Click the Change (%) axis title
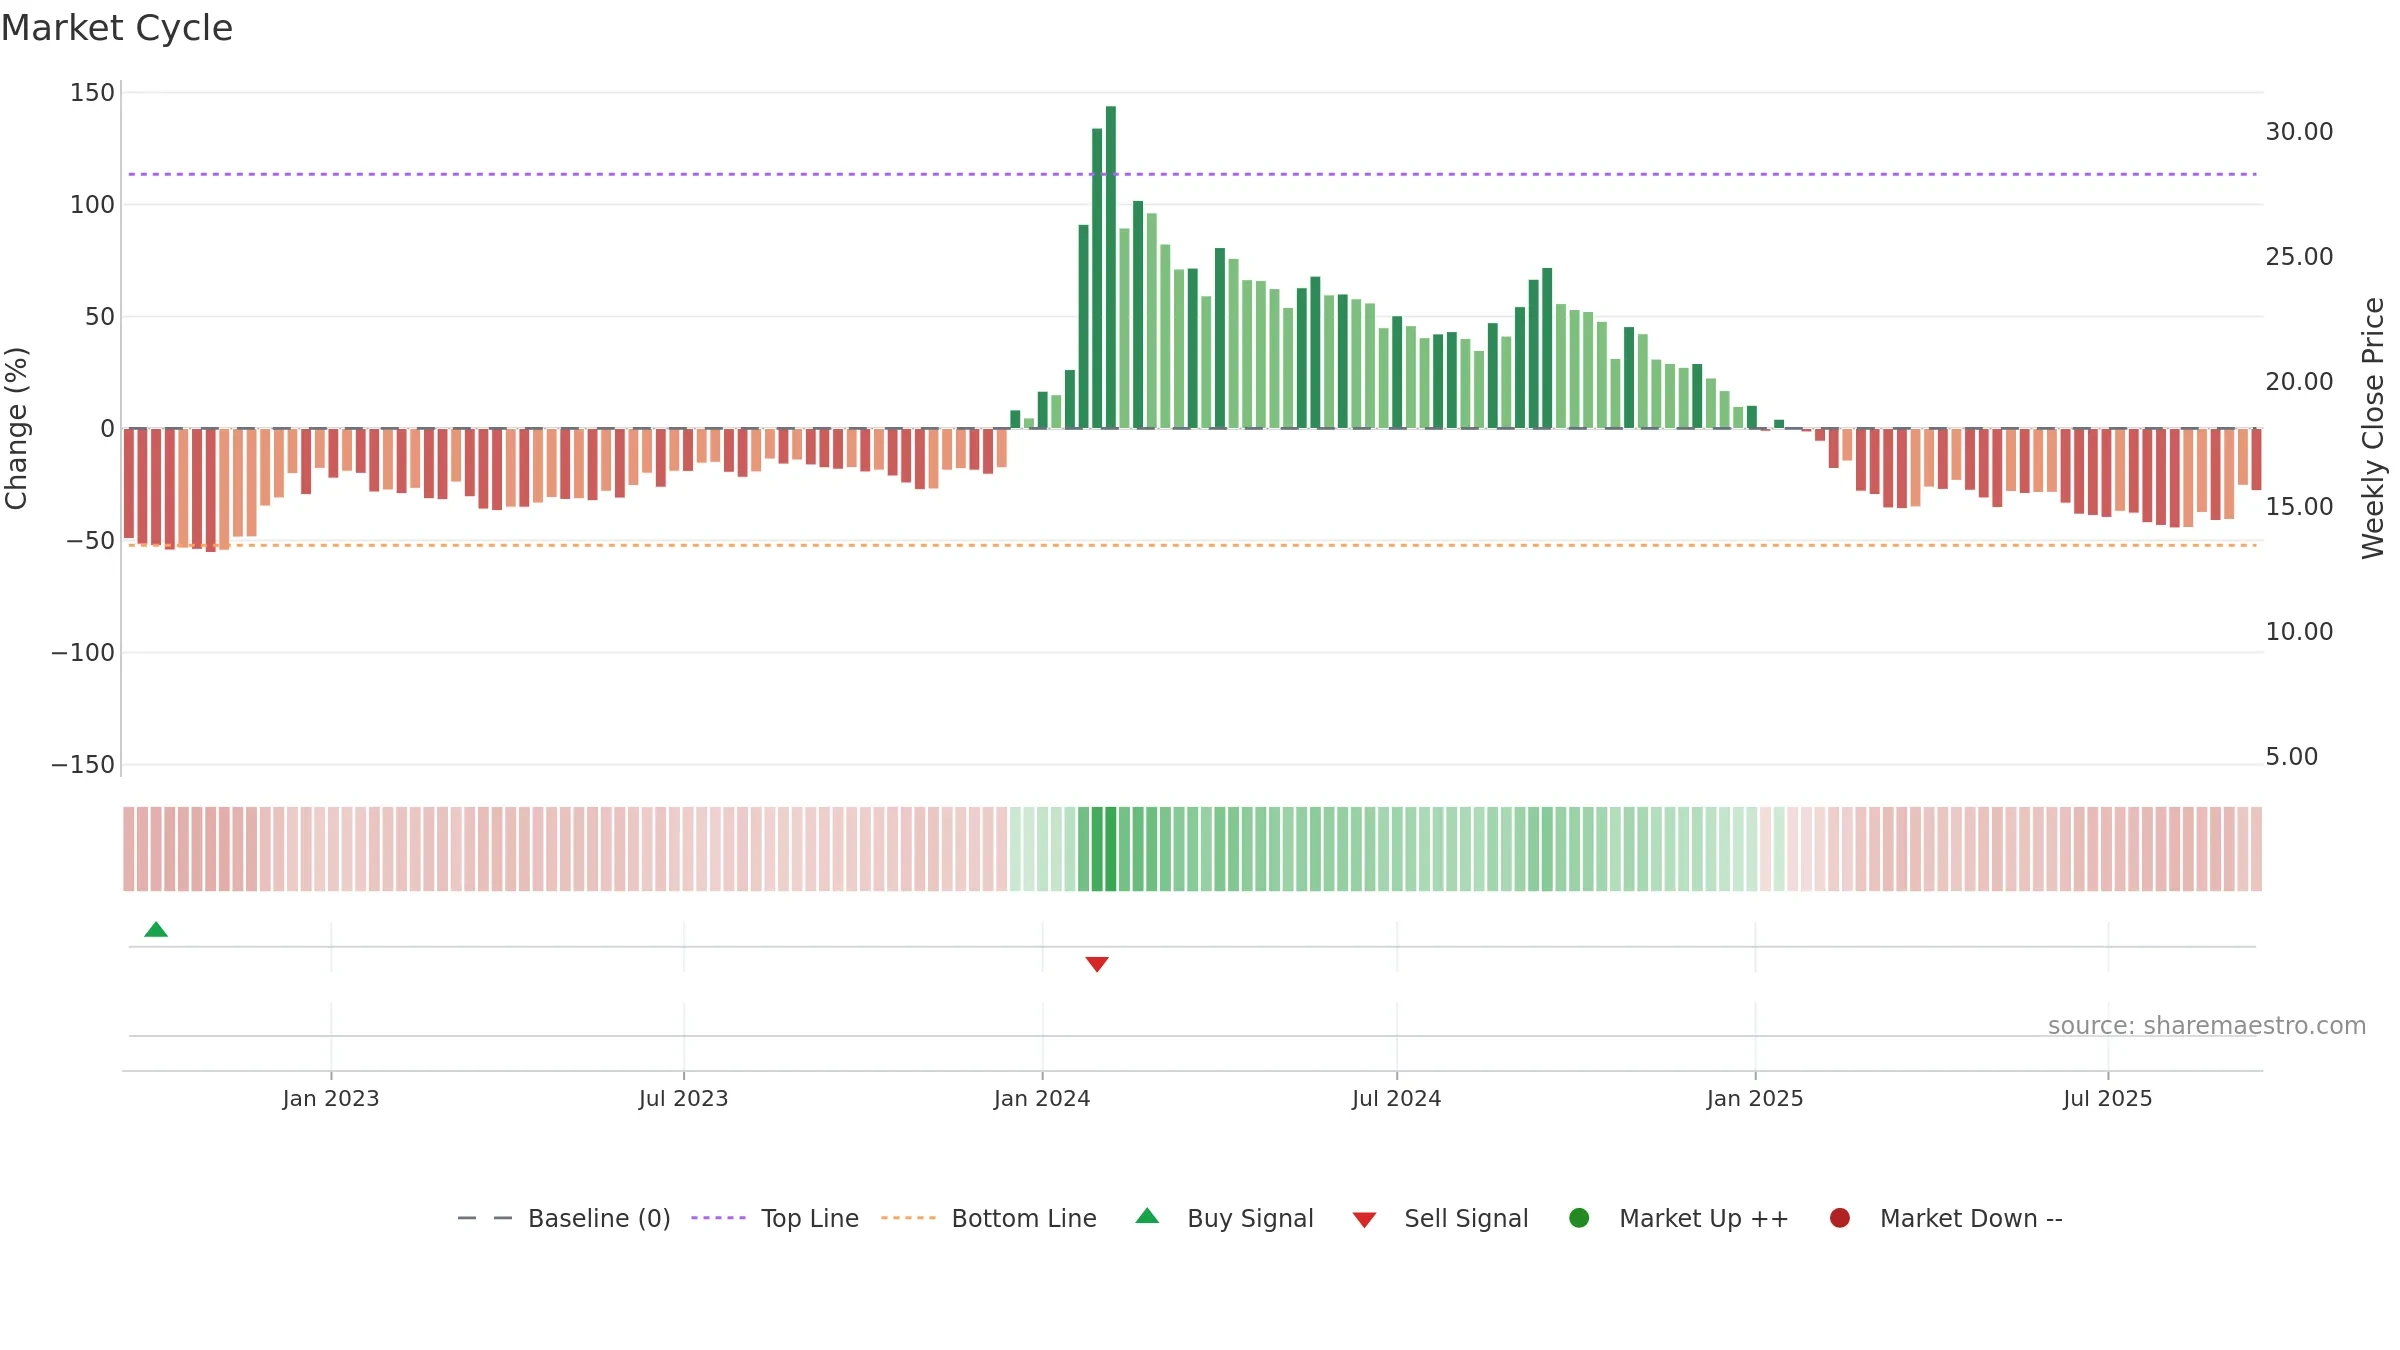The image size is (2400, 1350). tap(17, 428)
